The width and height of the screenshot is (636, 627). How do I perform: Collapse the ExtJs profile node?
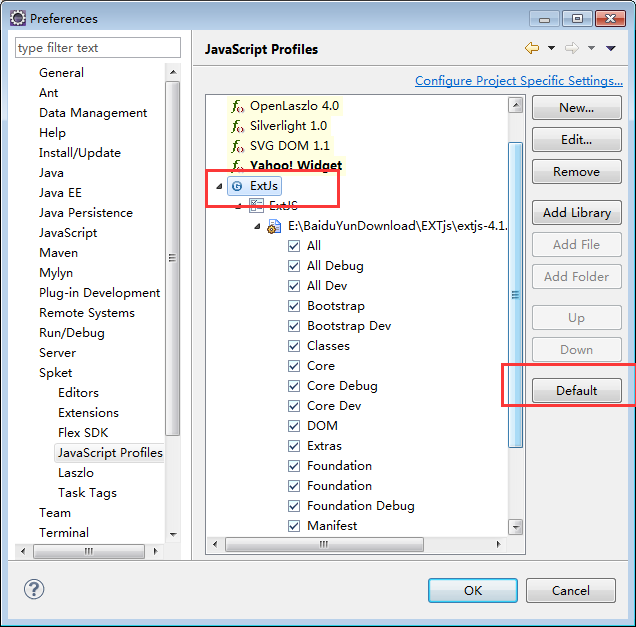coord(219,186)
